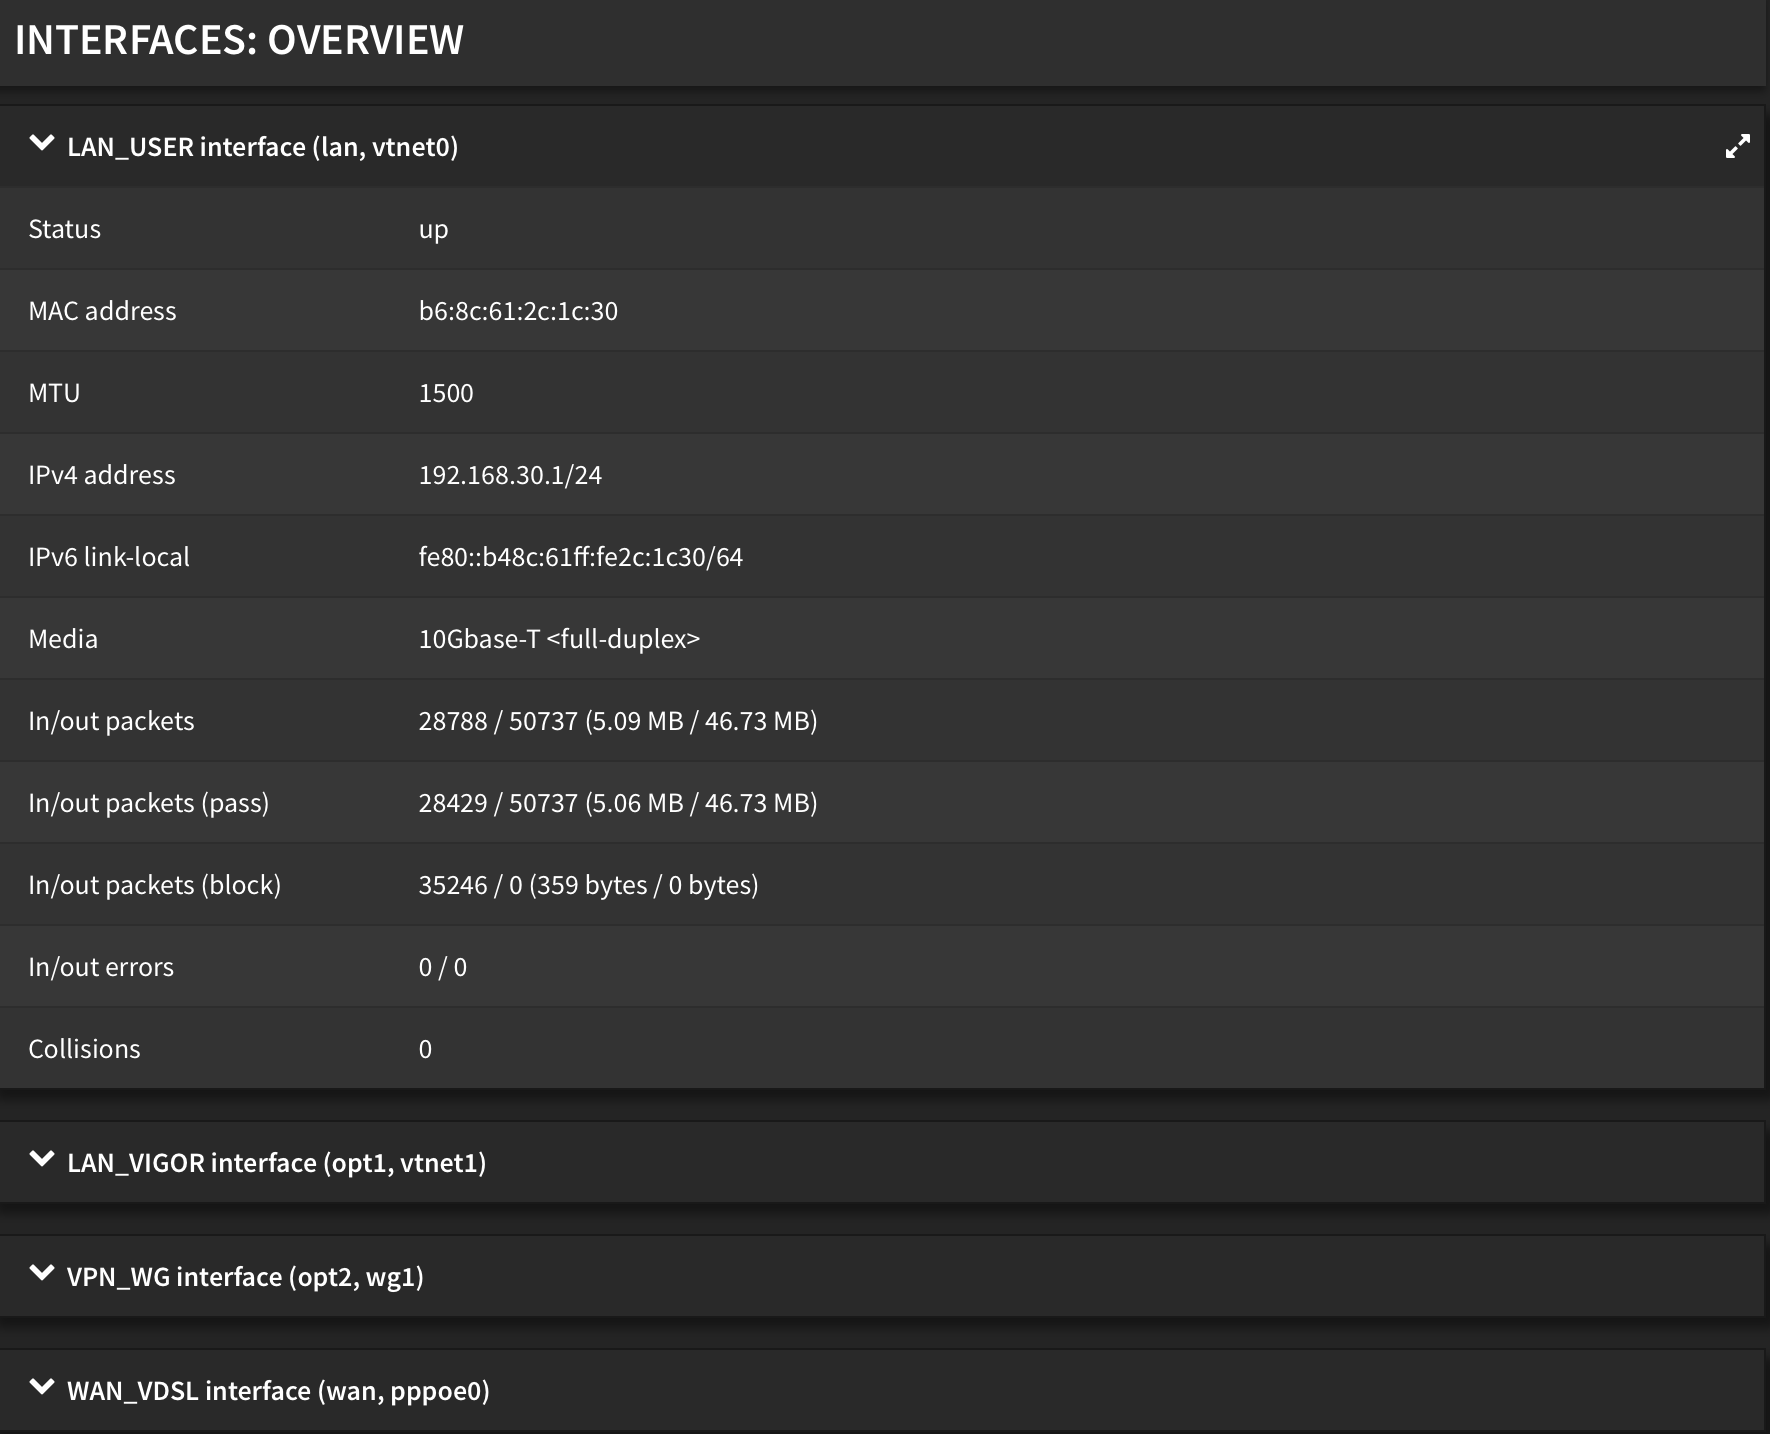Click the INTERFACES: OVERVIEW page header
The width and height of the screenshot is (1770, 1434).
click(238, 40)
